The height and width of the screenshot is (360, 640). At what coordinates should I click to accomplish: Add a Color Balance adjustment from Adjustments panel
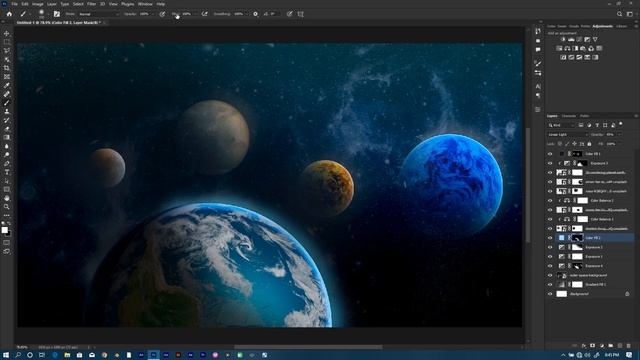point(567,49)
